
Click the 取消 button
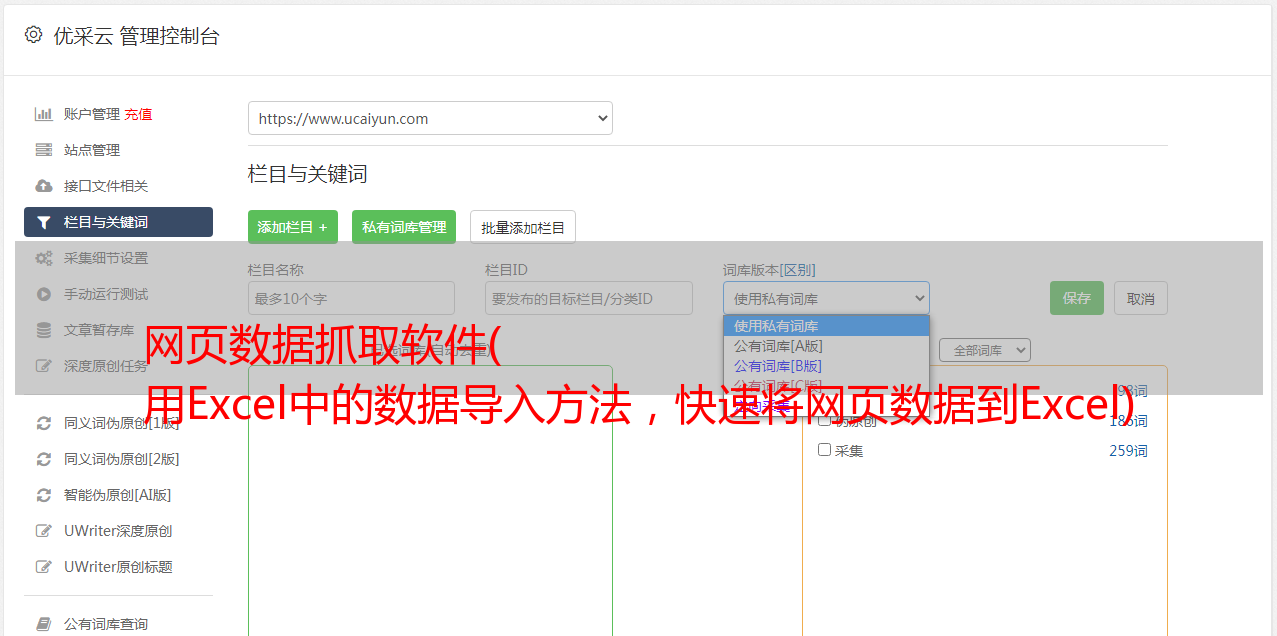click(1141, 298)
